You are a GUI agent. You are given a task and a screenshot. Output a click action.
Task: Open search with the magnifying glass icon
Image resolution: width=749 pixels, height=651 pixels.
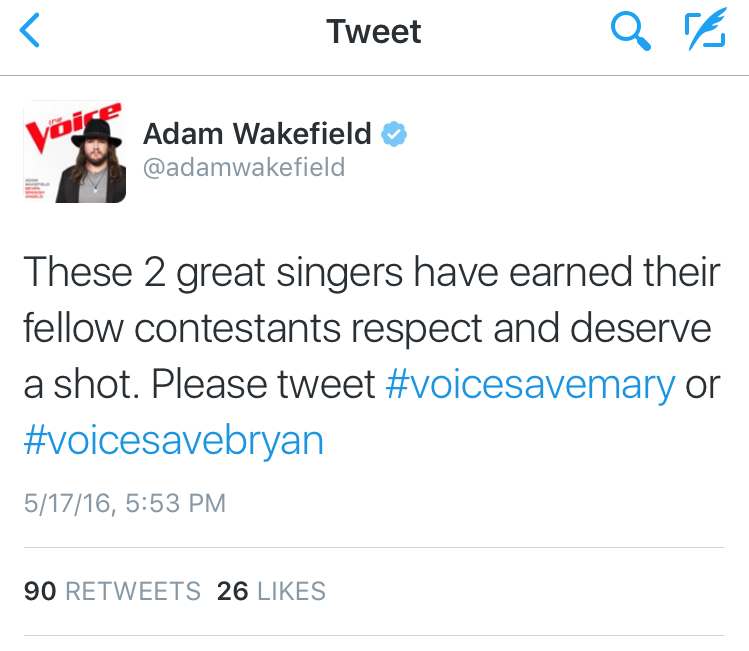(631, 31)
